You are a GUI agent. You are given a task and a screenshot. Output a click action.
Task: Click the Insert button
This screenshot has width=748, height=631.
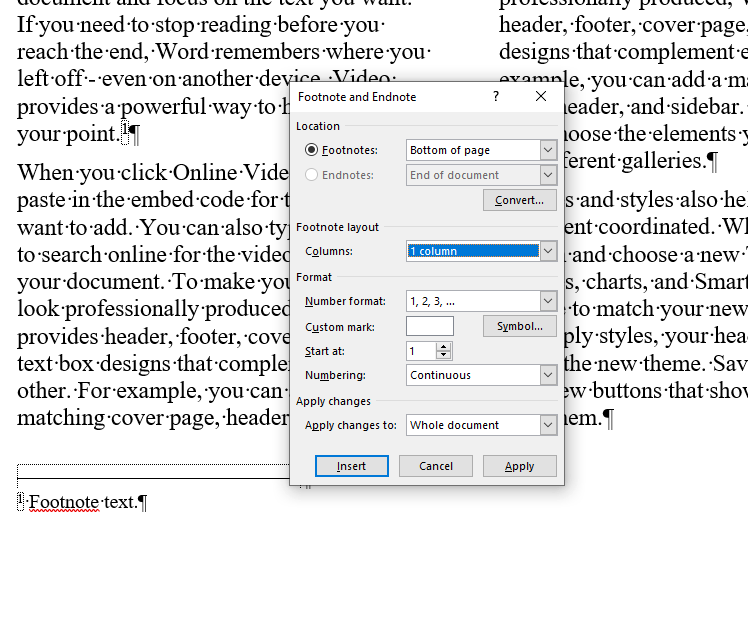352,466
